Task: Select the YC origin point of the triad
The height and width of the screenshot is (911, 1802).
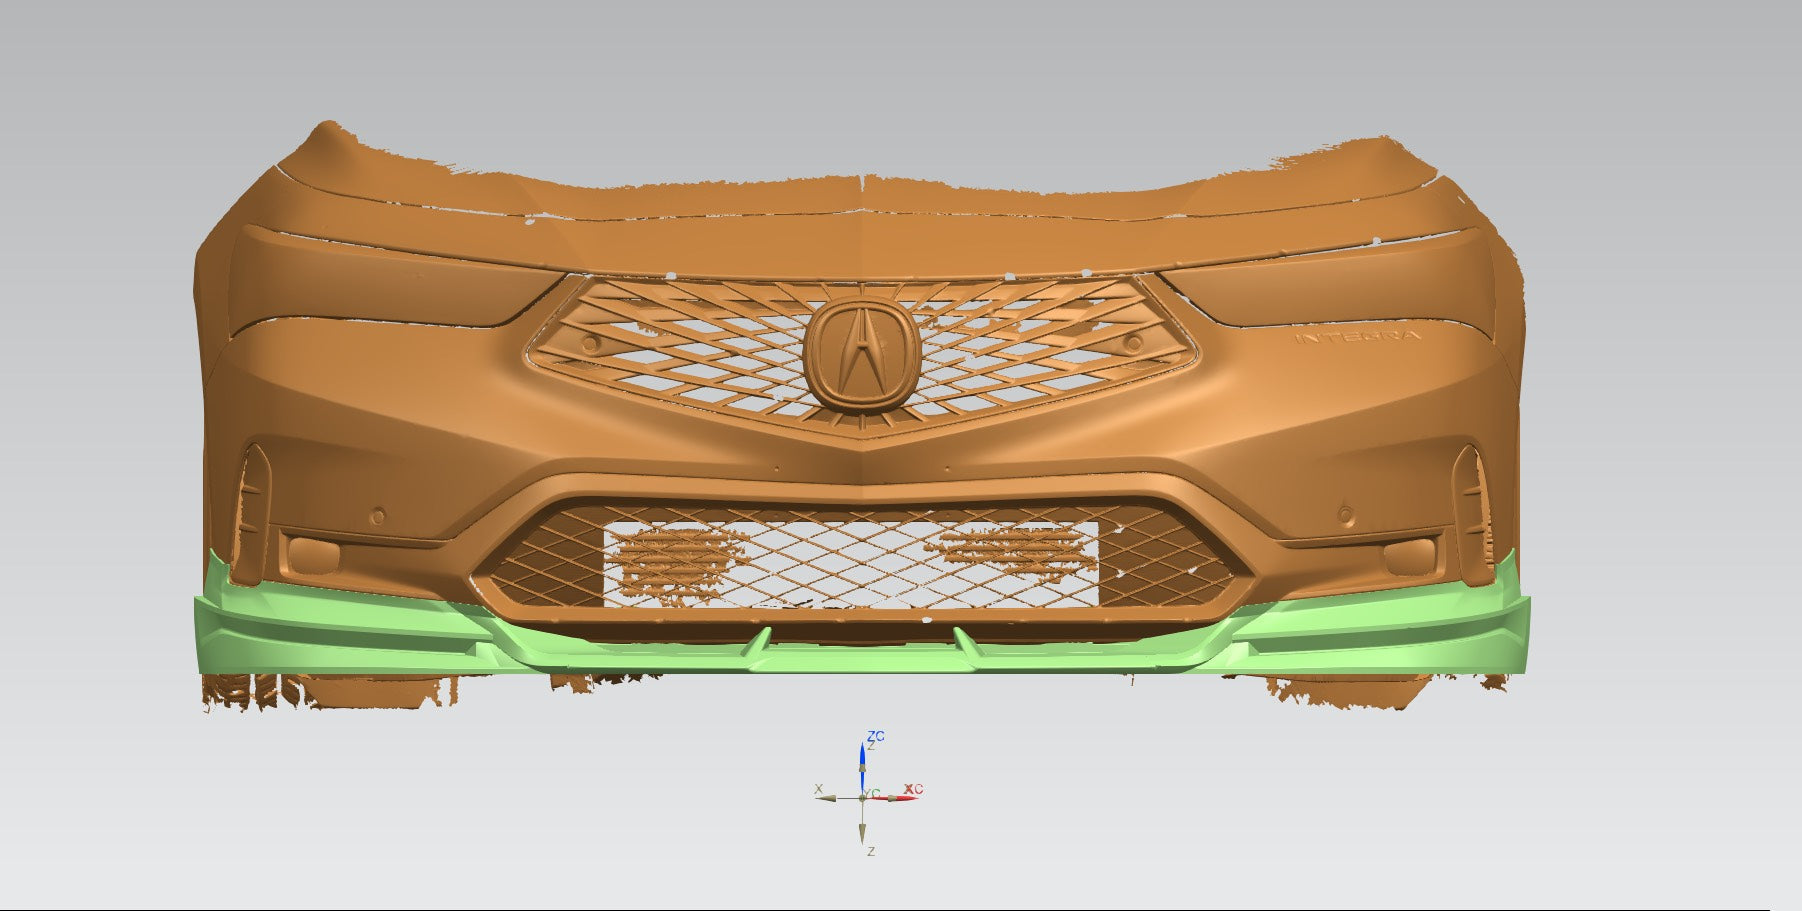Action: point(863,797)
